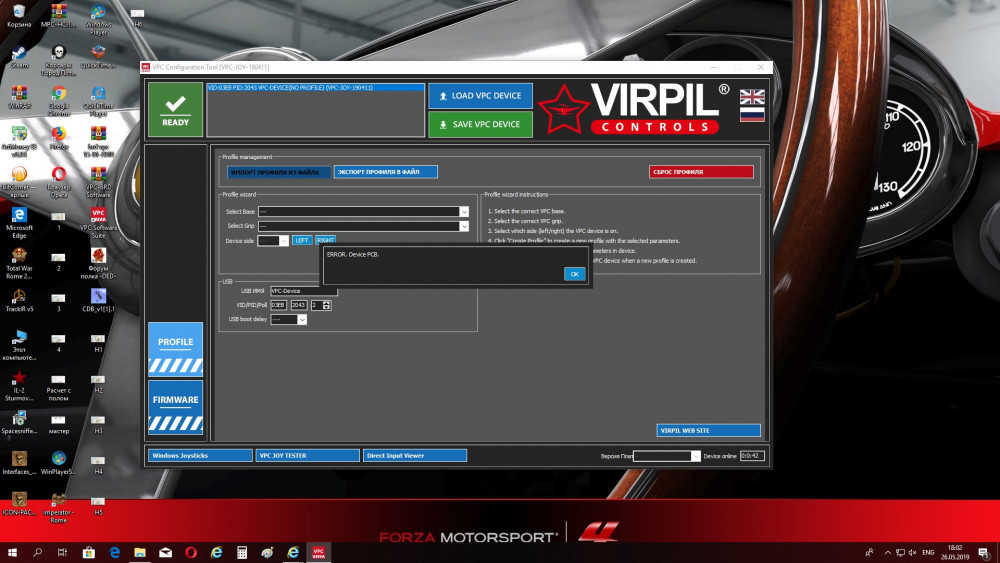
Task: Switch interface language via the Russian flag
Action: 751,114
